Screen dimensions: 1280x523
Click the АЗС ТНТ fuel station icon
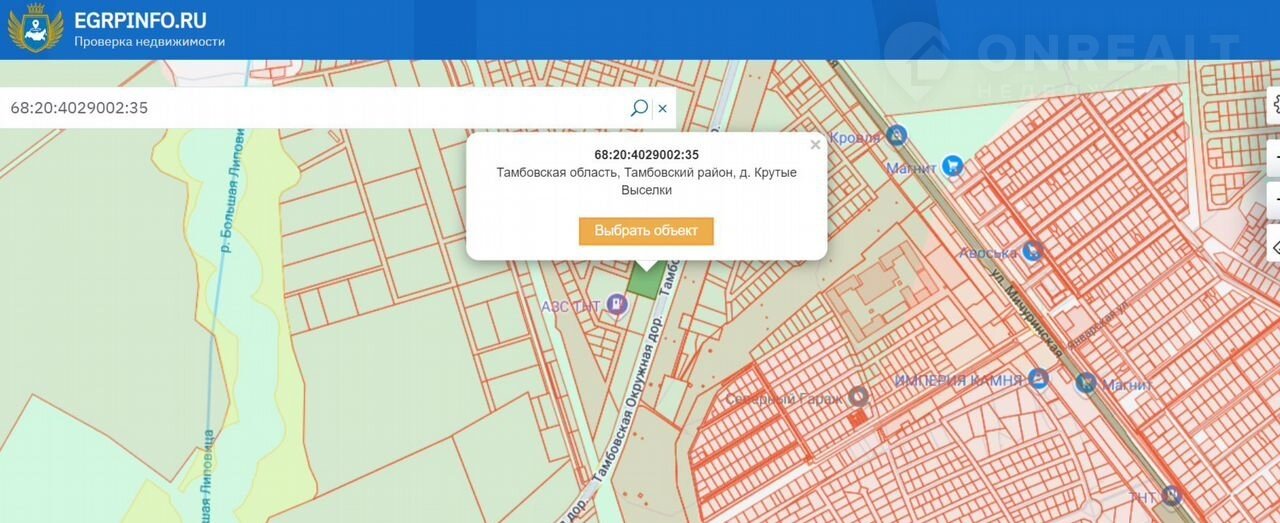[x=617, y=306]
